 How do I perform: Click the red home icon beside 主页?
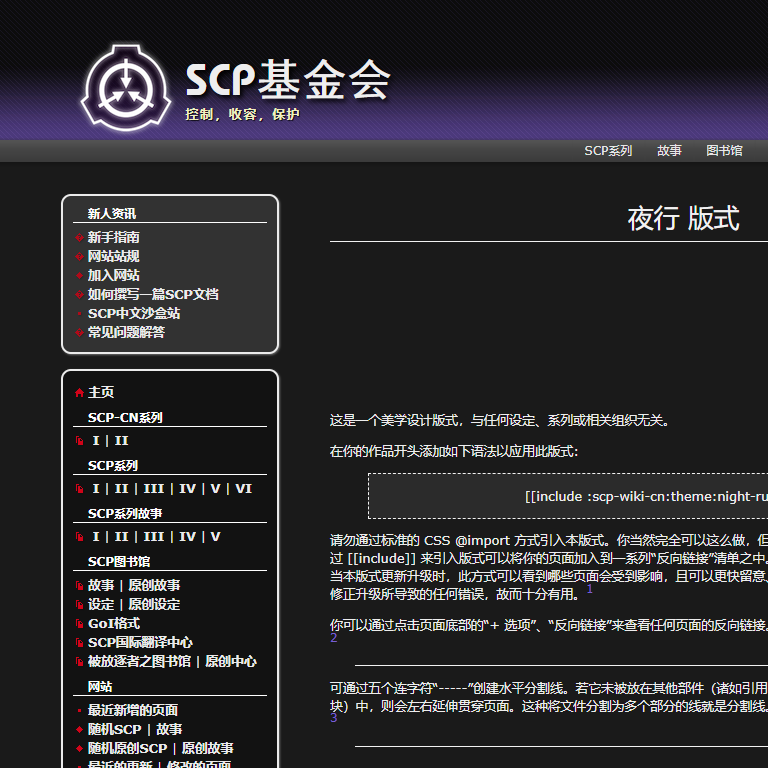pyautogui.click(x=79, y=393)
